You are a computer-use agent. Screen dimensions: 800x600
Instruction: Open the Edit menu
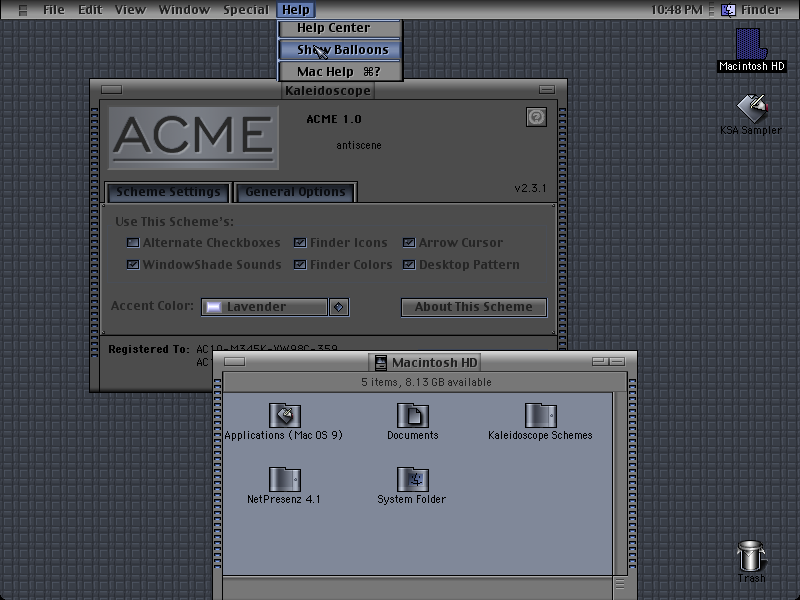coord(90,10)
